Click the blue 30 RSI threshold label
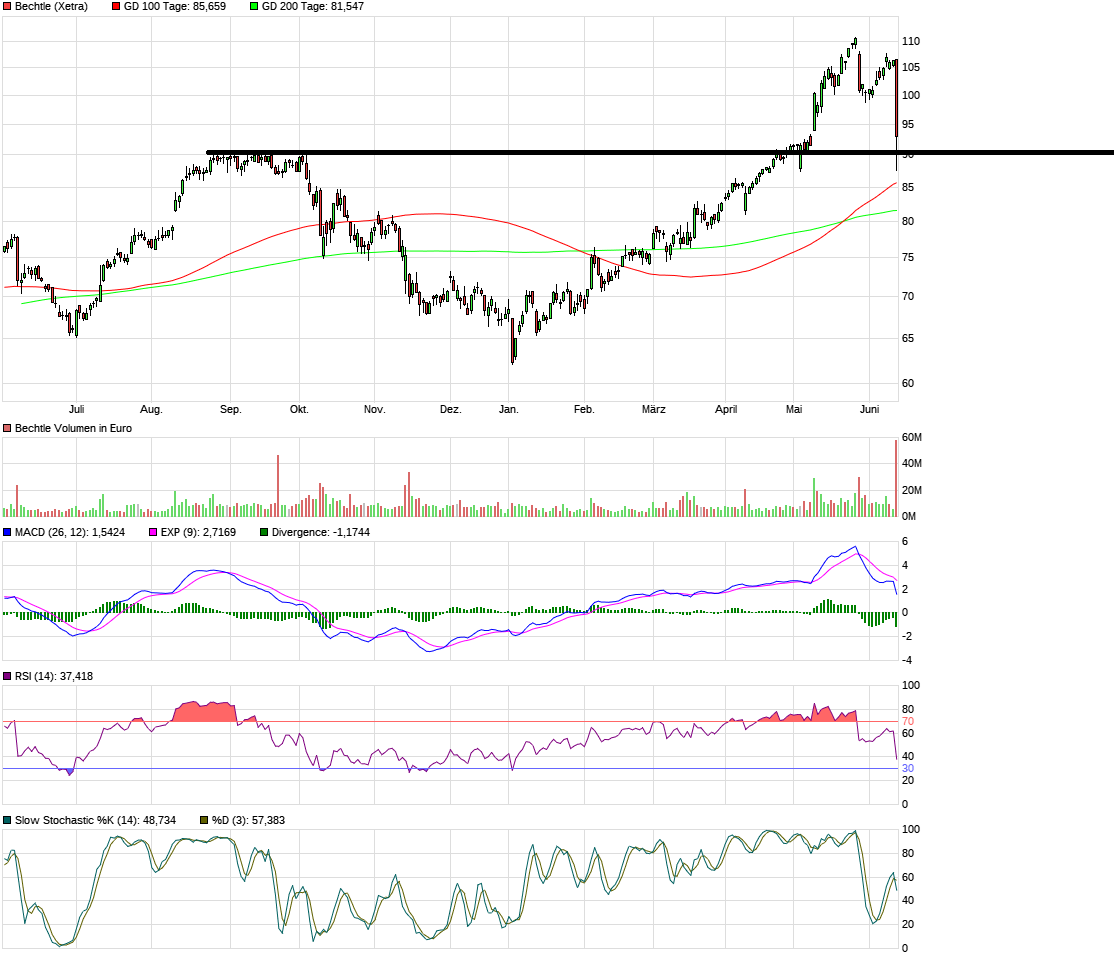Screen dimensions: 1114x958 click(x=908, y=768)
